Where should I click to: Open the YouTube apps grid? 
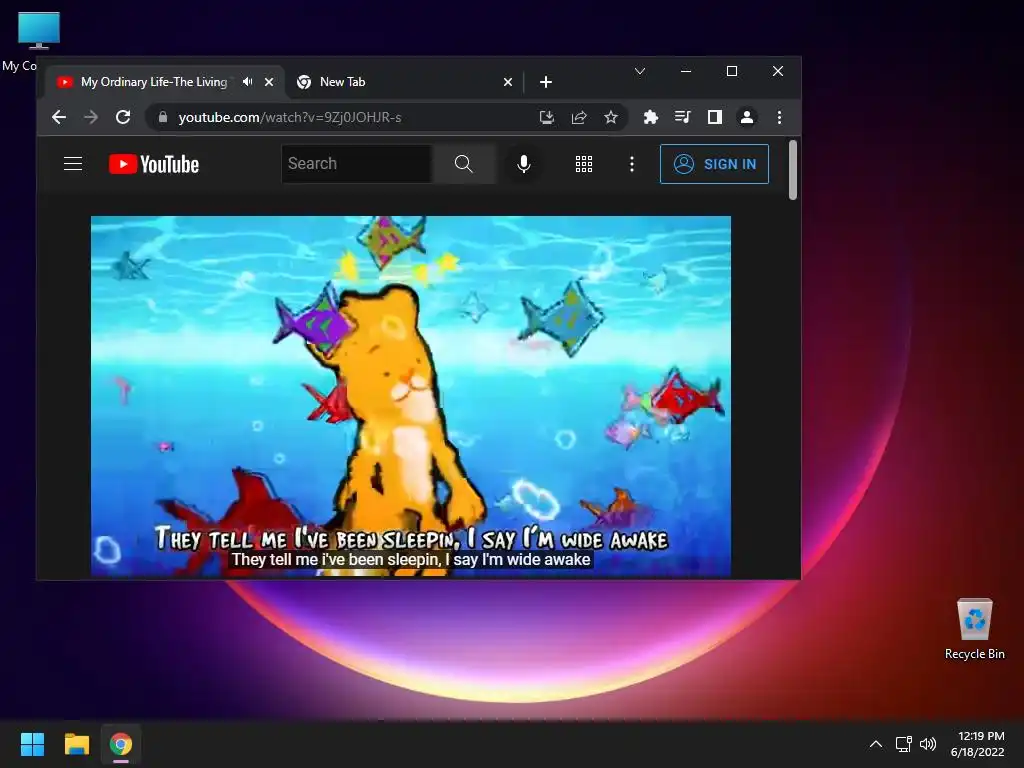[584, 164]
